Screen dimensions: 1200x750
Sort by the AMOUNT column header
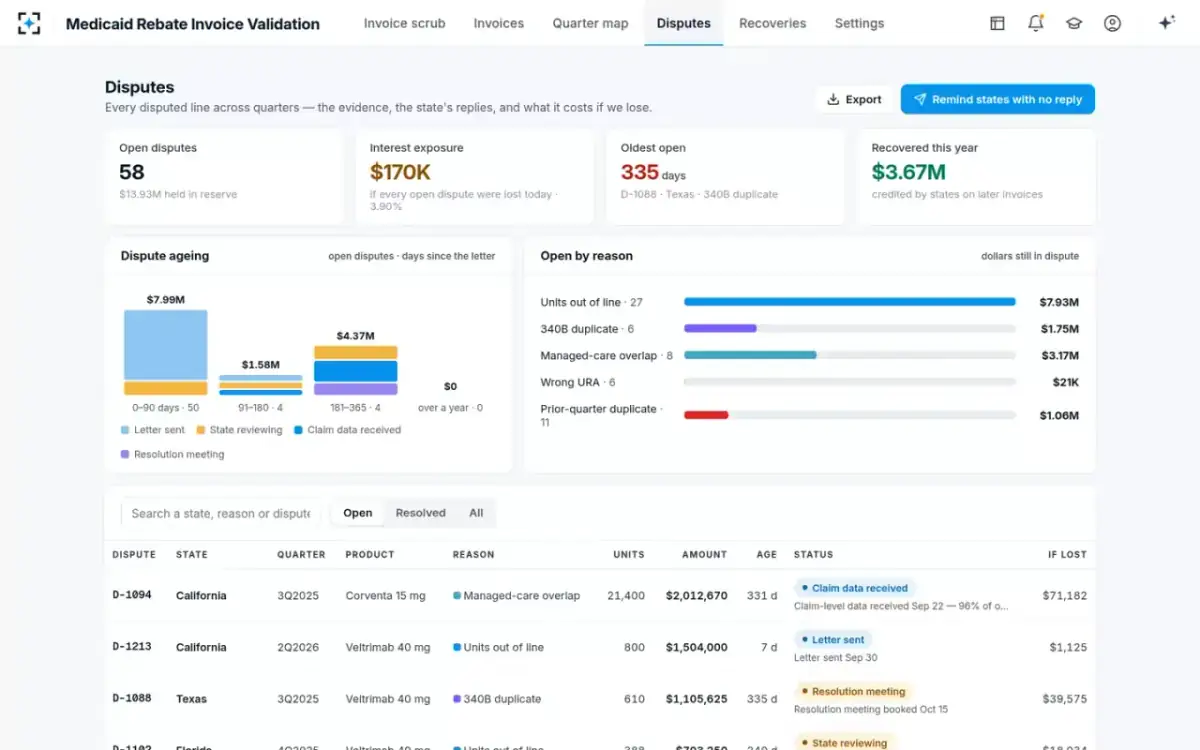(x=705, y=554)
